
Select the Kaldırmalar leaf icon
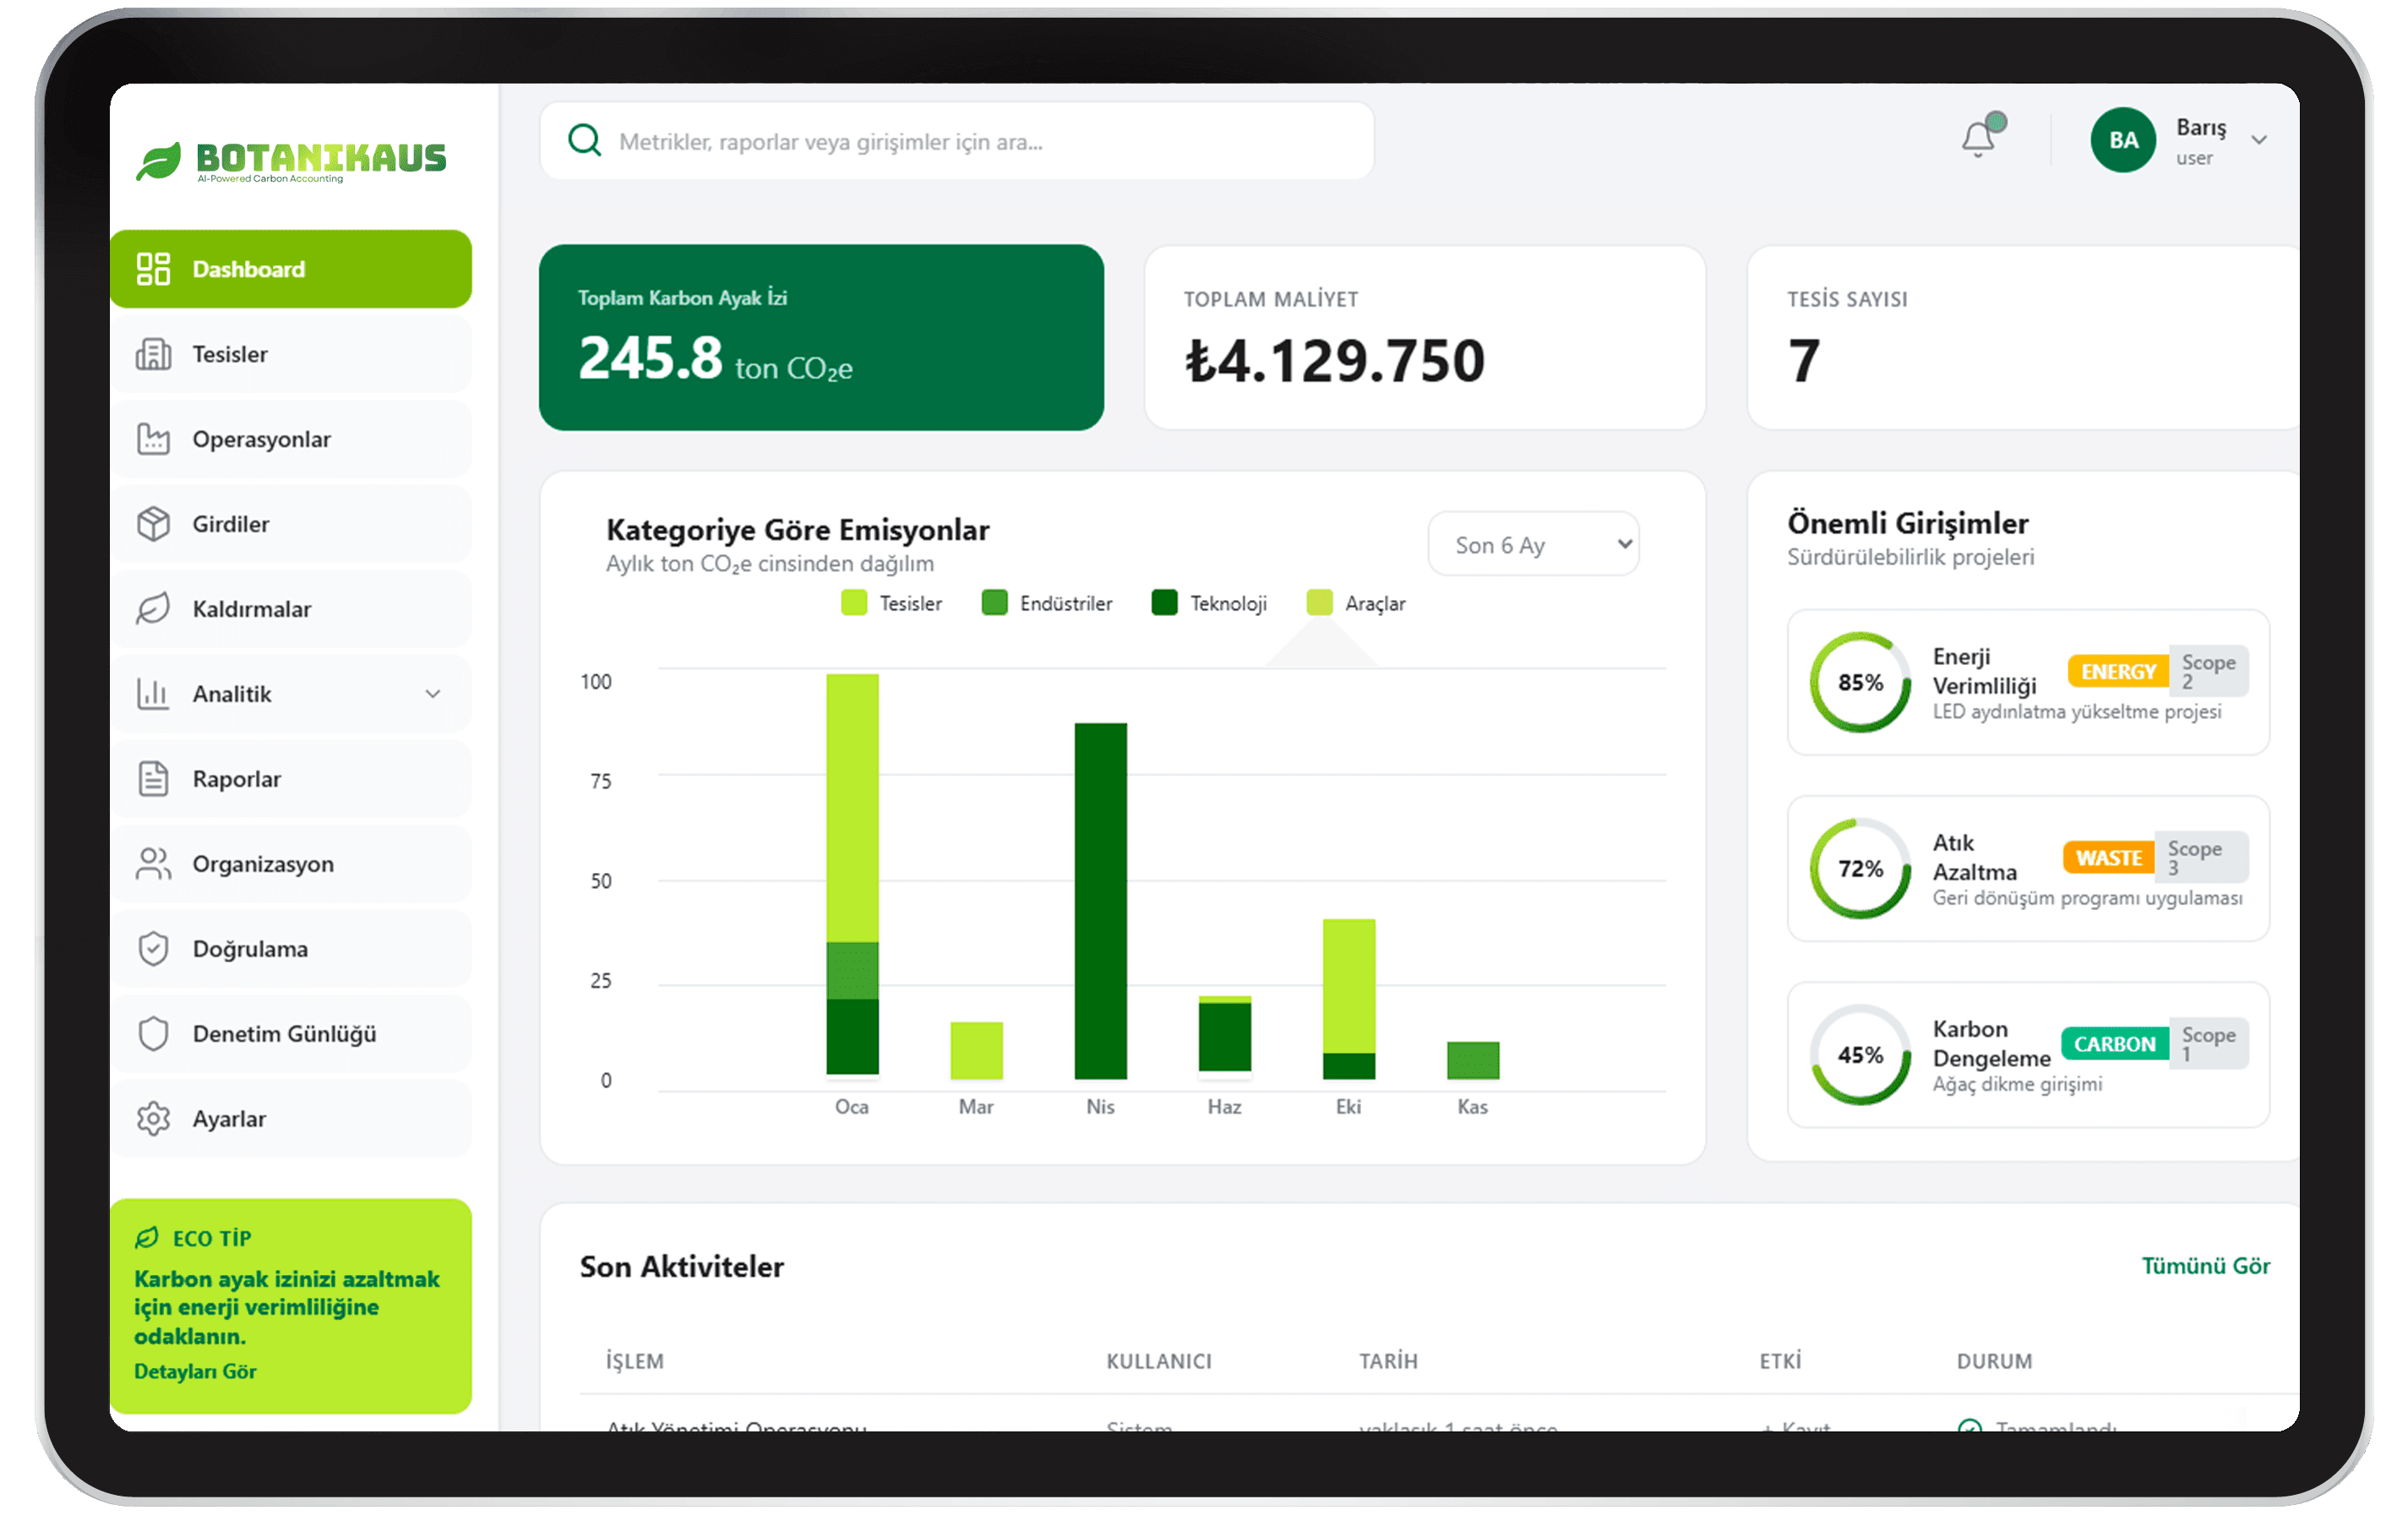click(x=154, y=608)
